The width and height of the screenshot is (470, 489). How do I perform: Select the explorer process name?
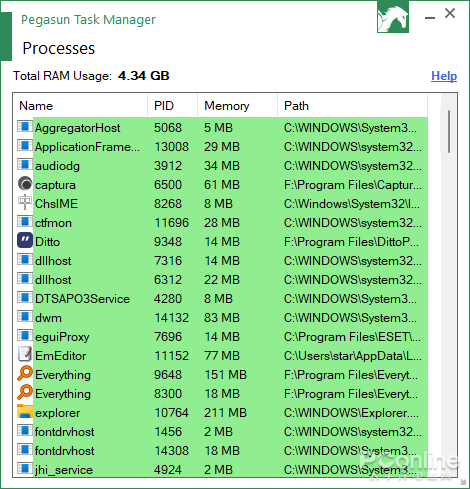click(58, 413)
